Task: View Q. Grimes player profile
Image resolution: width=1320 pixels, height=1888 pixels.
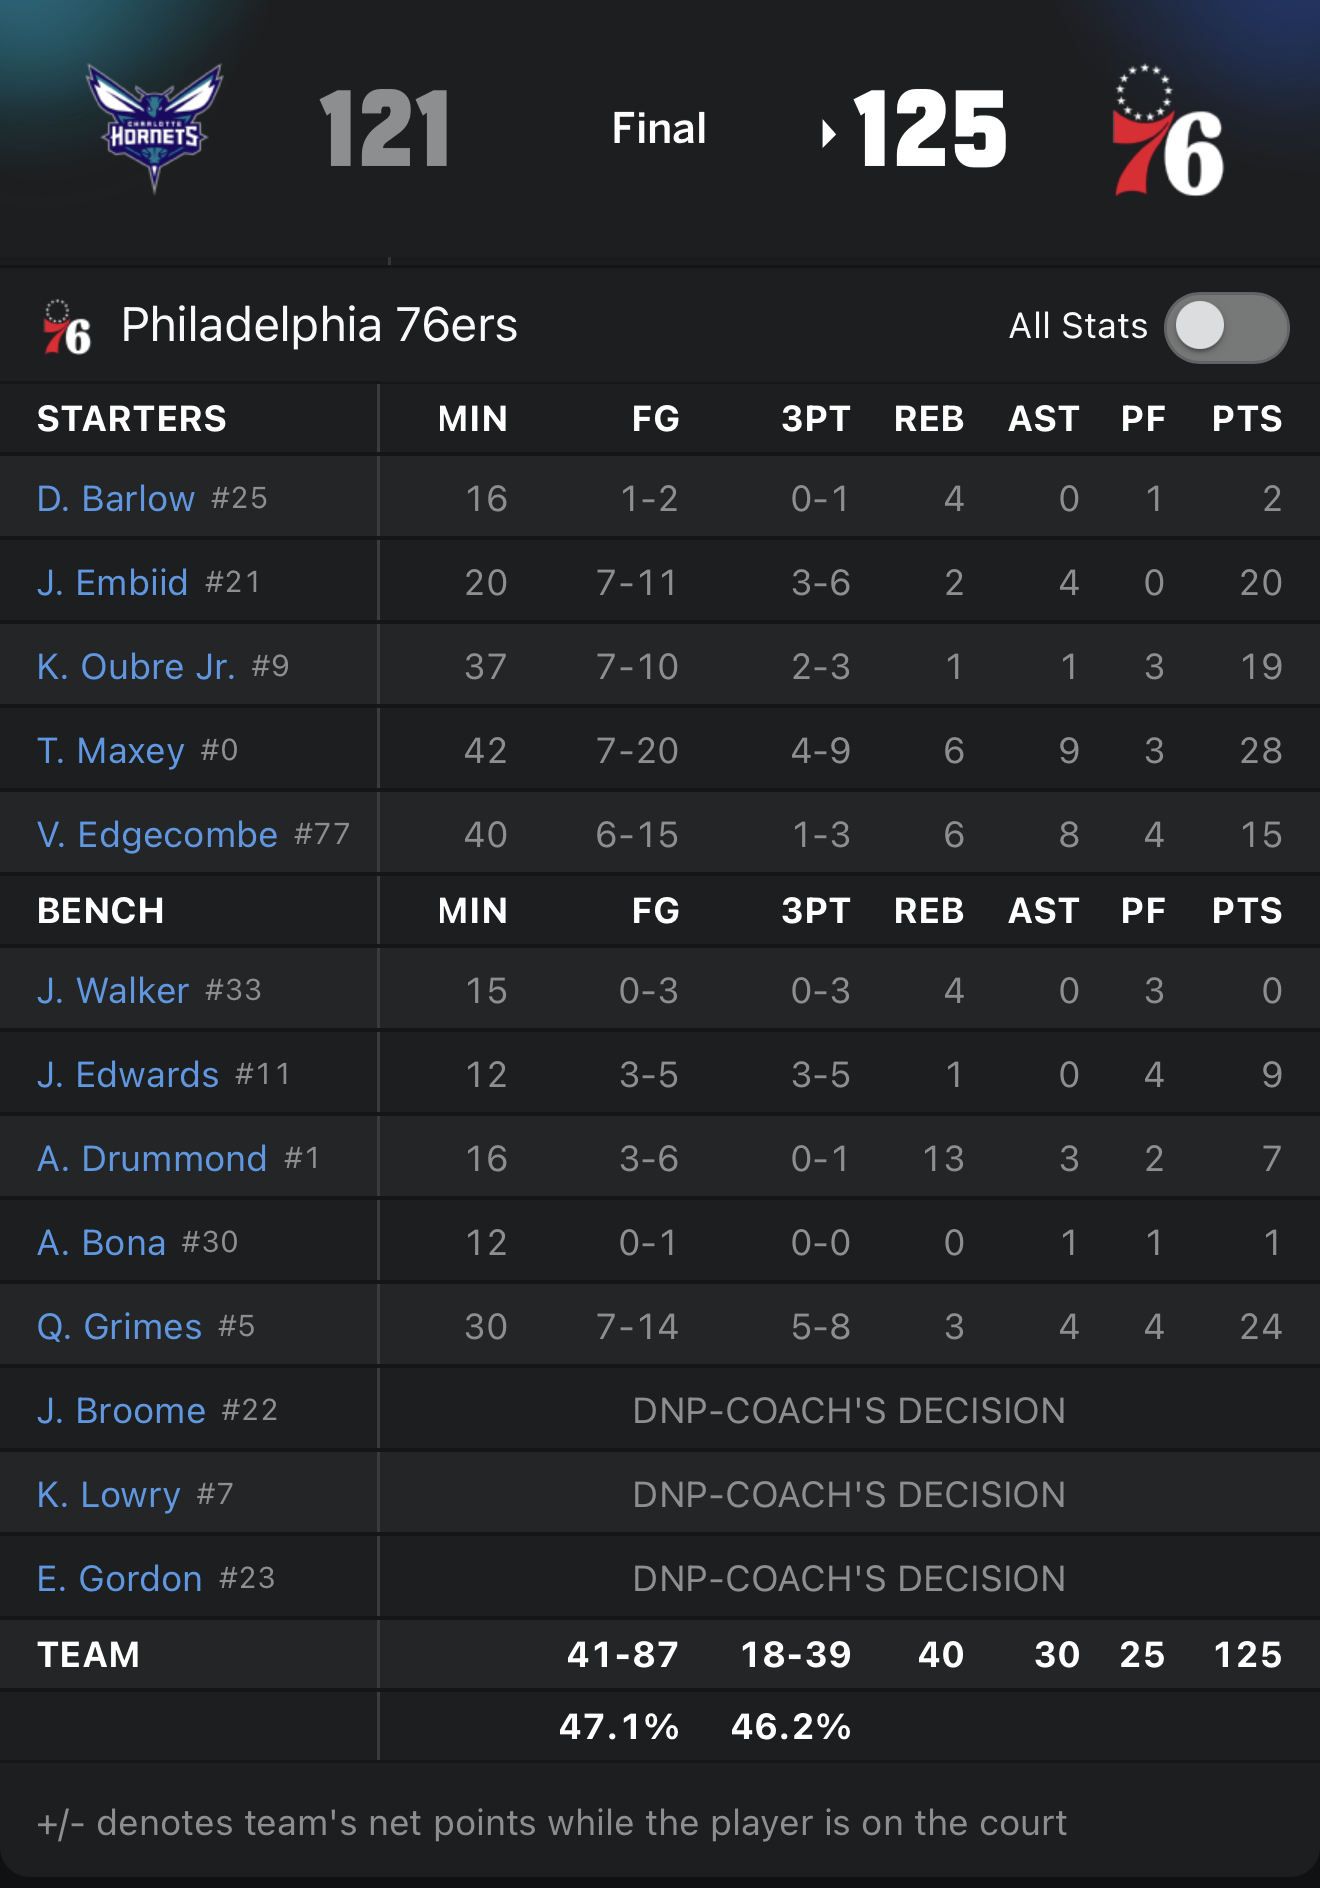Action: (120, 1326)
